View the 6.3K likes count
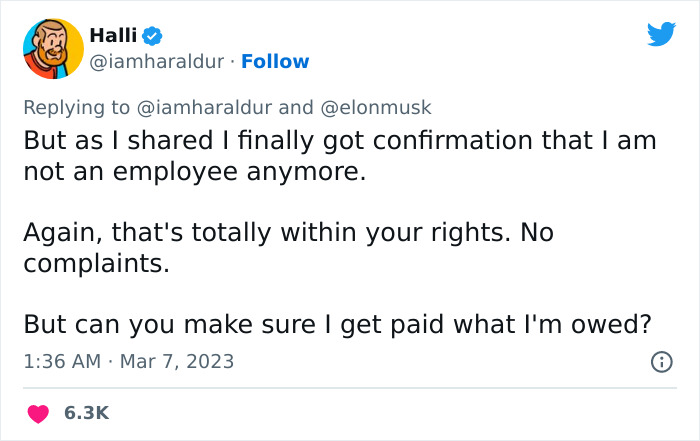Image resolution: width=700 pixels, height=441 pixels. point(87,412)
